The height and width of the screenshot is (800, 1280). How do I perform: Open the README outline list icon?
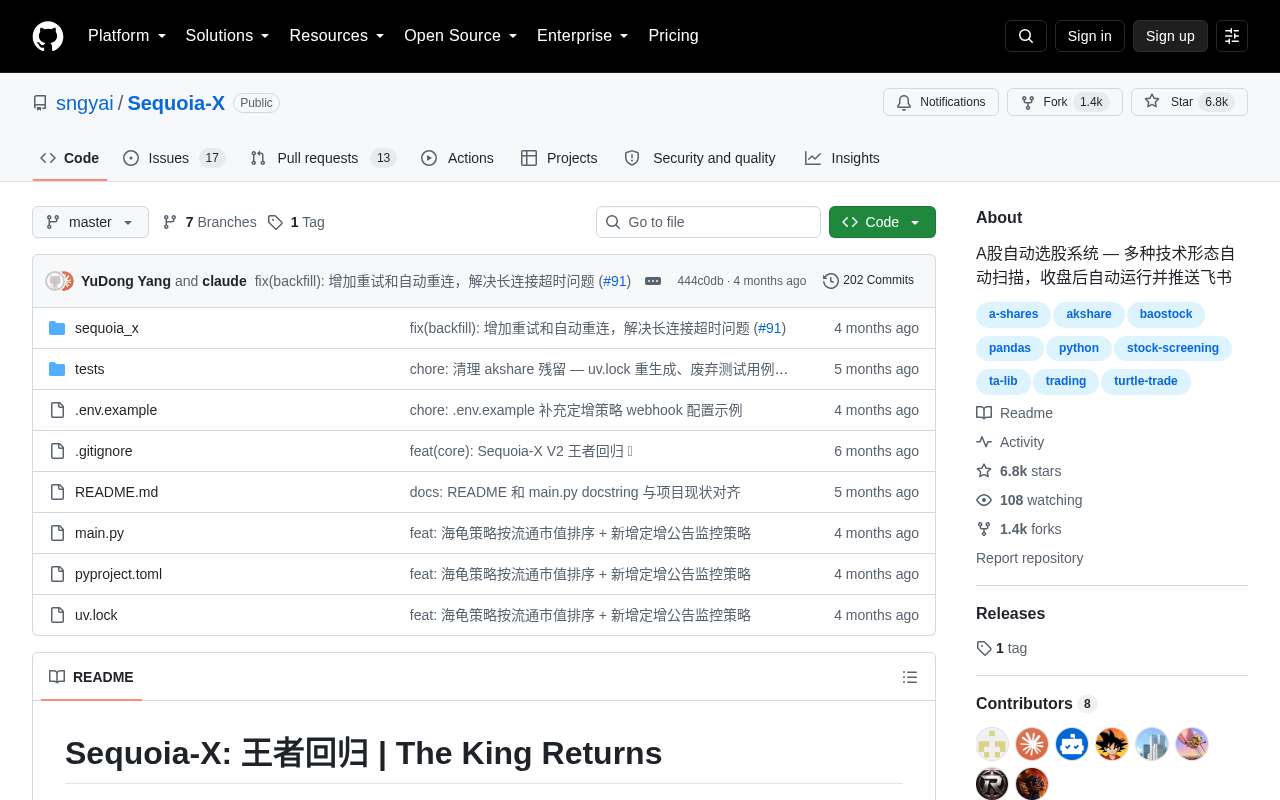tap(910, 677)
